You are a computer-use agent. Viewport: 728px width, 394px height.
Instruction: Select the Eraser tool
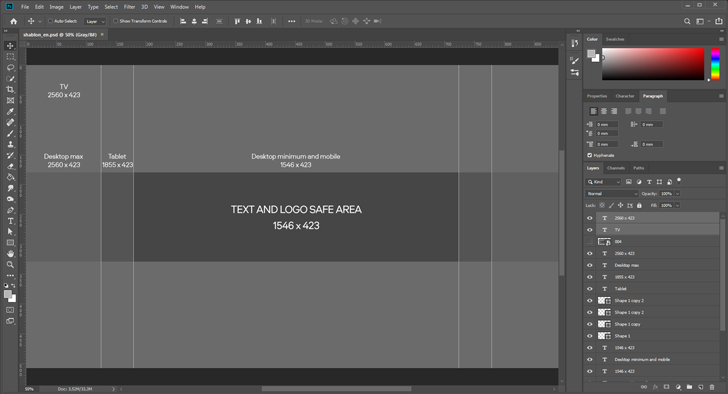tap(10, 166)
